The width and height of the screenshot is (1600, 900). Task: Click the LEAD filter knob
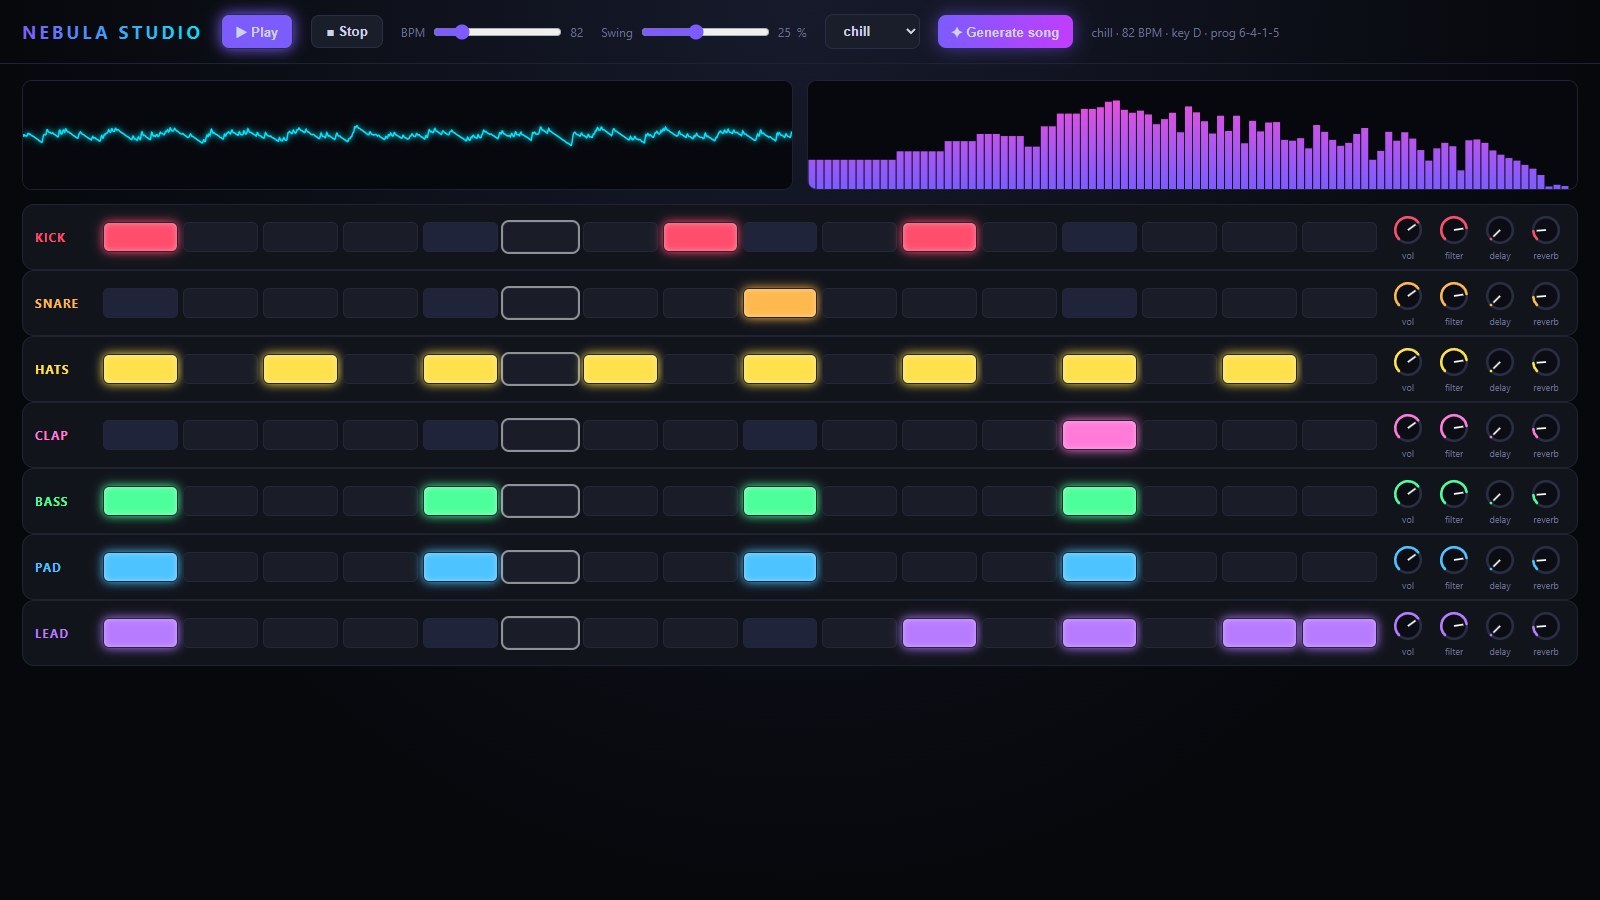pos(1453,626)
